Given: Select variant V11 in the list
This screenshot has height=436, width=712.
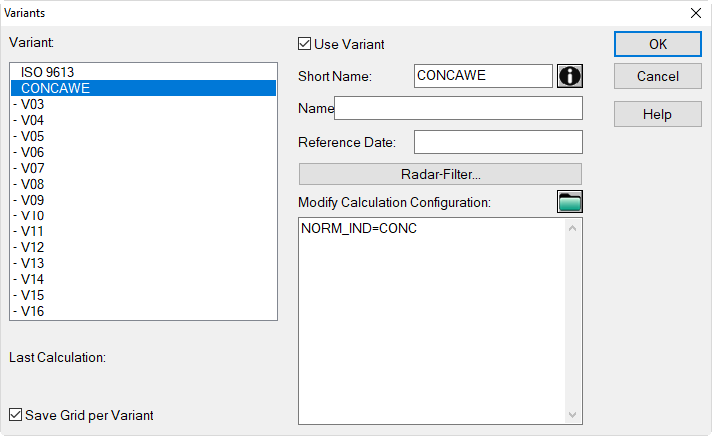Looking at the screenshot, I should [x=143, y=231].
